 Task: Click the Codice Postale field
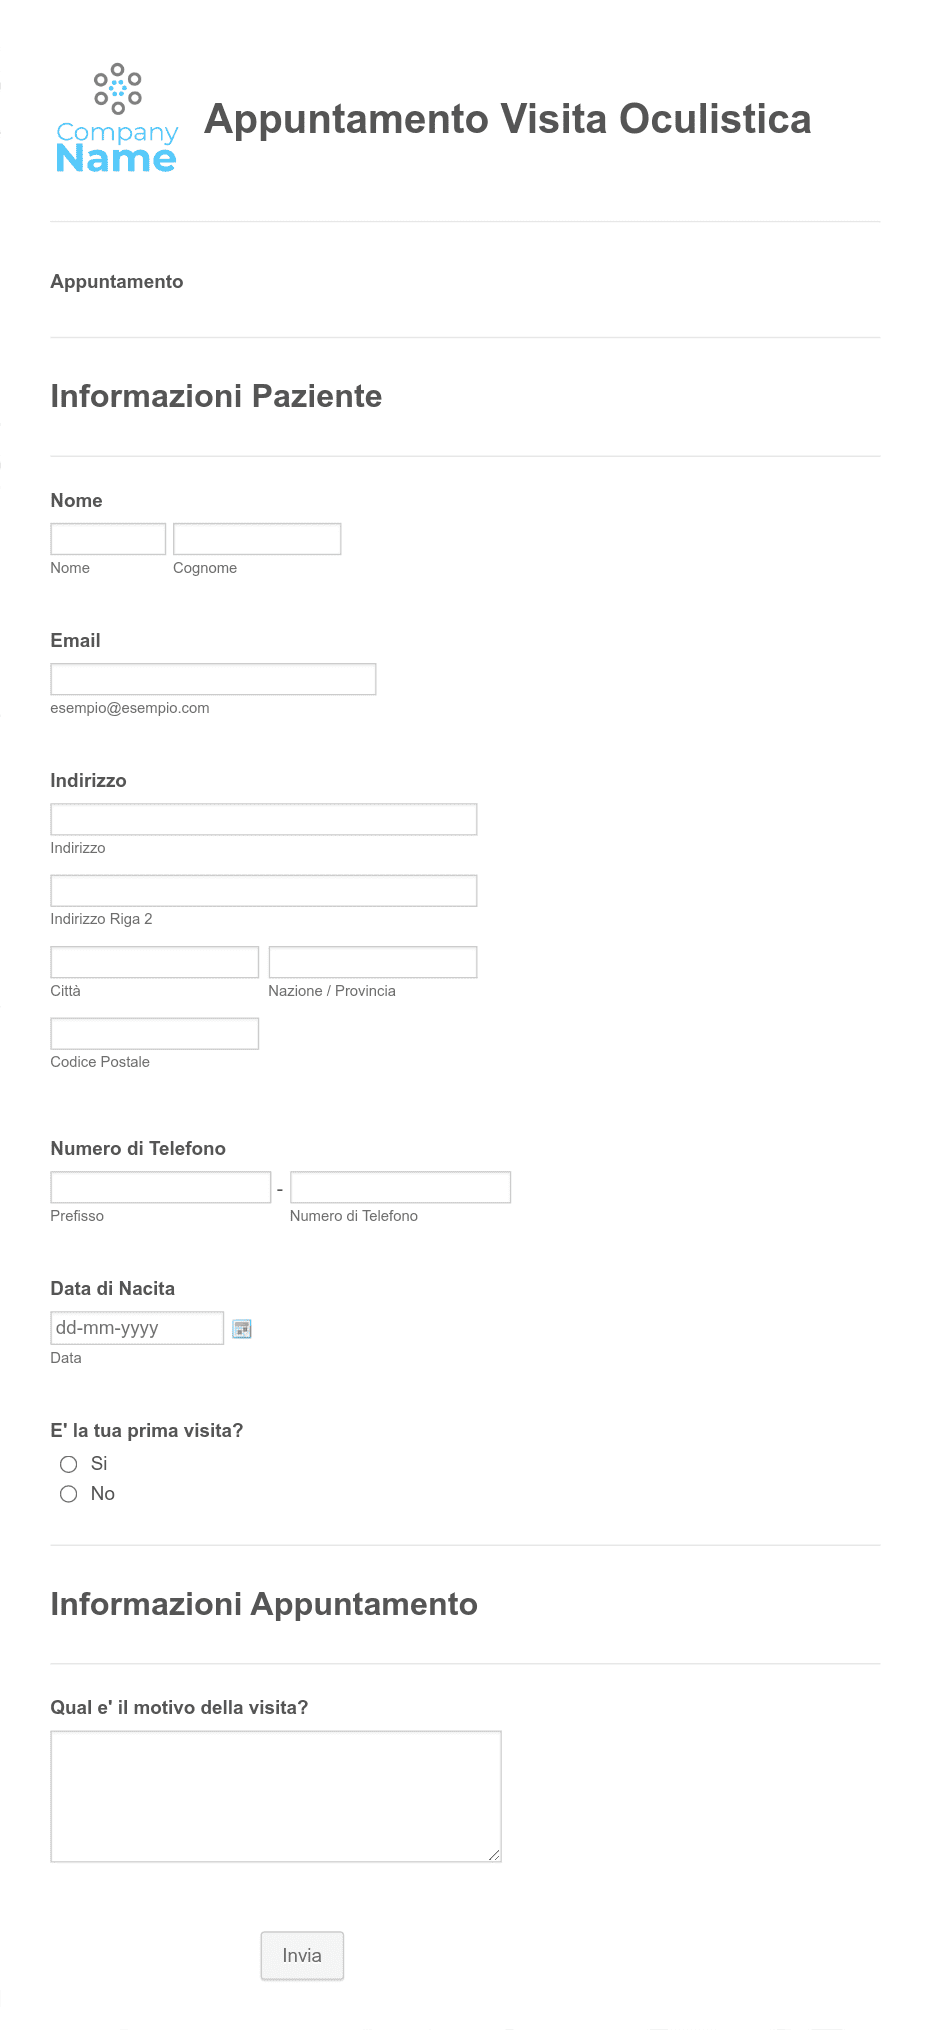pos(155,1034)
